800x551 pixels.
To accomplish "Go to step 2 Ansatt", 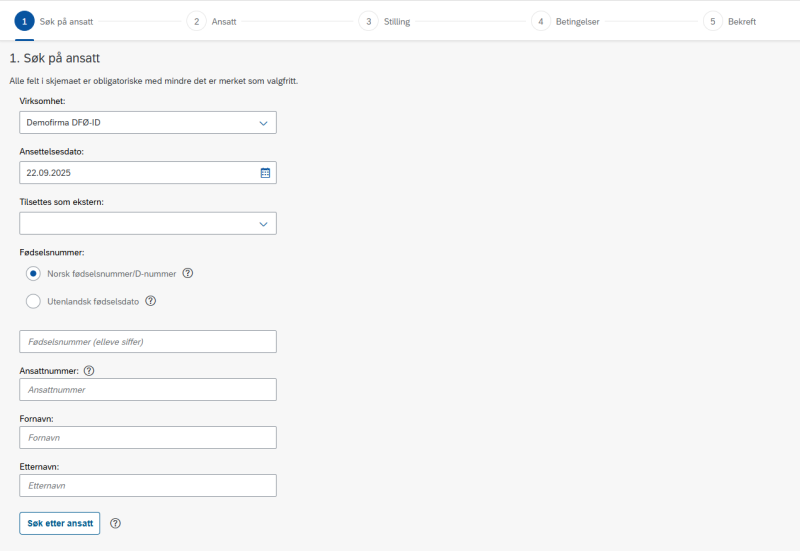I will point(212,21).
